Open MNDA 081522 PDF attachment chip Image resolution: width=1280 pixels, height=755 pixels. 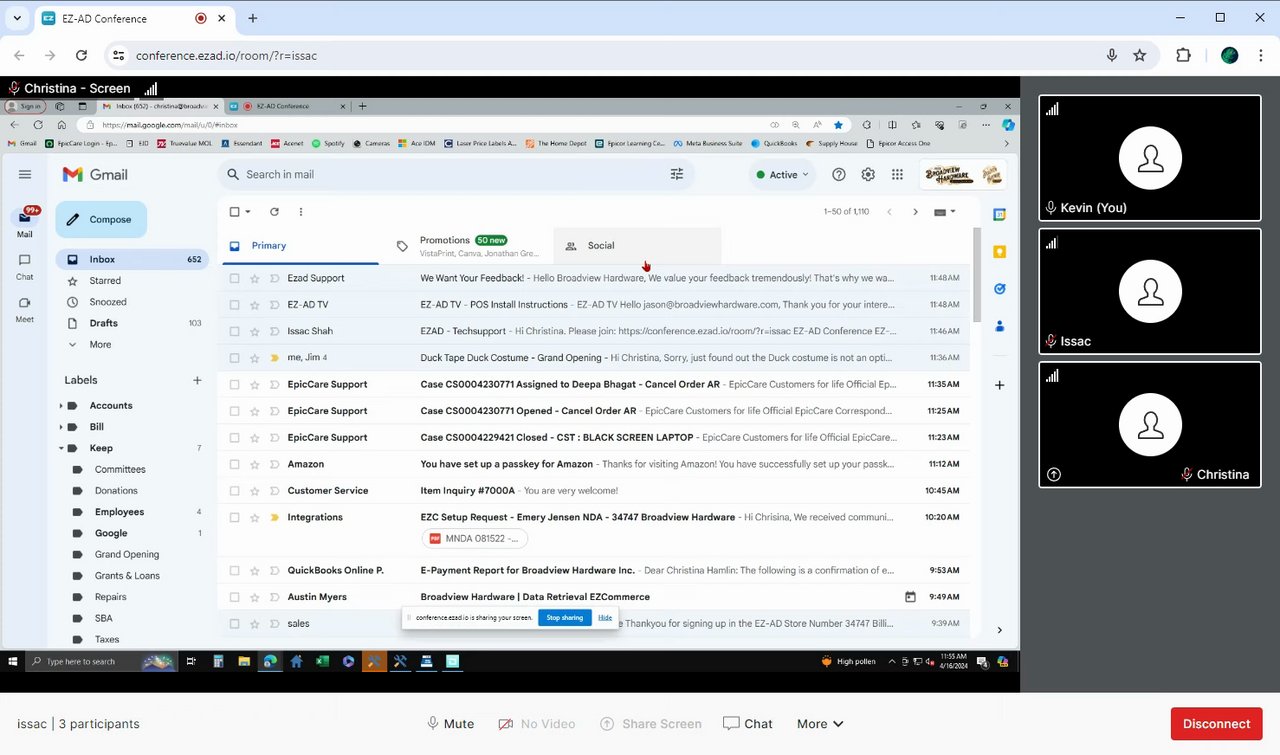click(x=474, y=539)
